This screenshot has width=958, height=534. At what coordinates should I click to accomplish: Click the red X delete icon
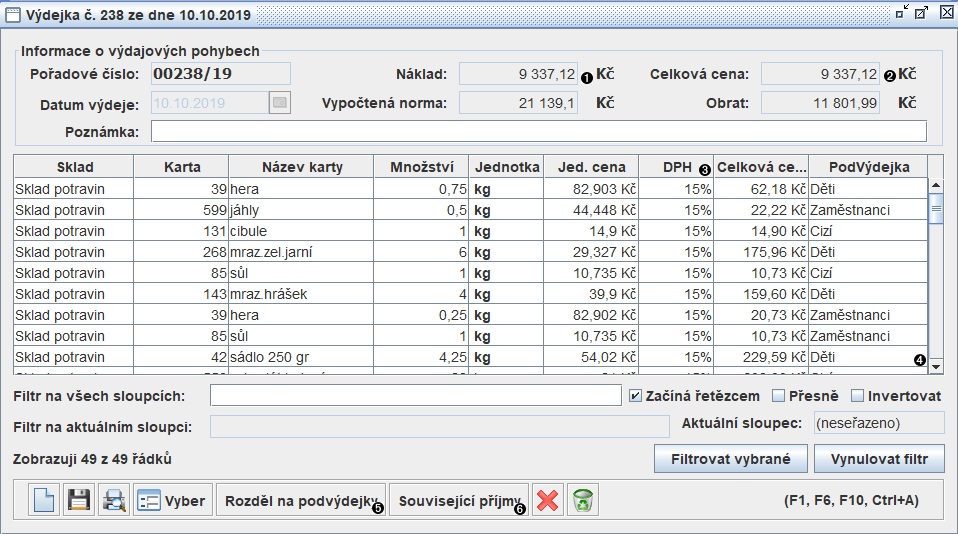coord(546,500)
